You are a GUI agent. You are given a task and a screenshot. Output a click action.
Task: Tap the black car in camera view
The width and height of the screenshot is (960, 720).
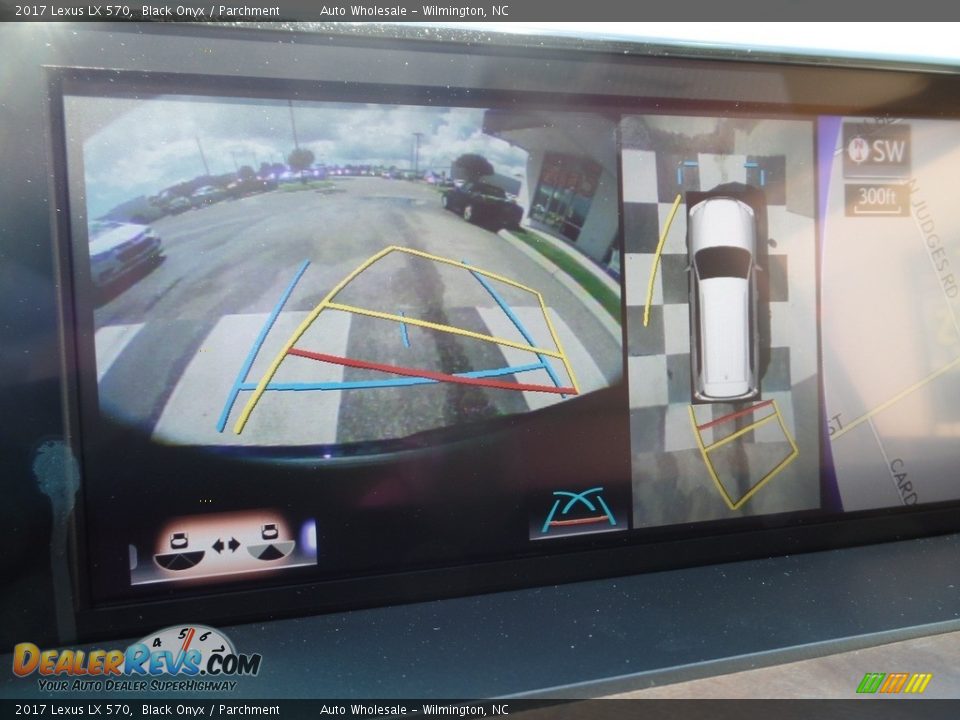pos(484,203)
